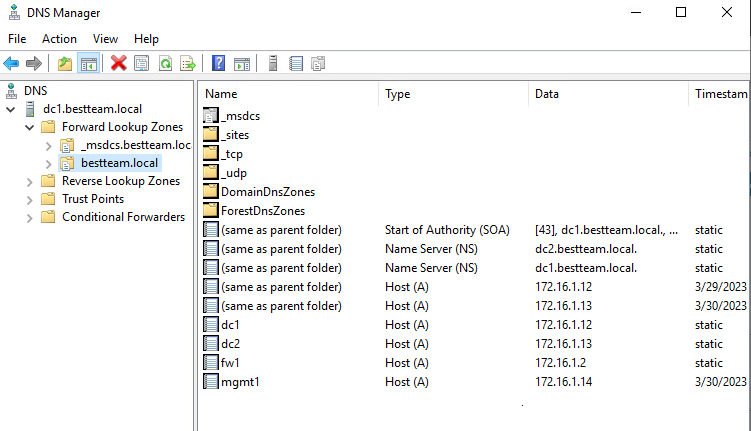Click the ForestDnsZones folder name
The height and width of the screenshot is (431, 751).
[263, 211]
